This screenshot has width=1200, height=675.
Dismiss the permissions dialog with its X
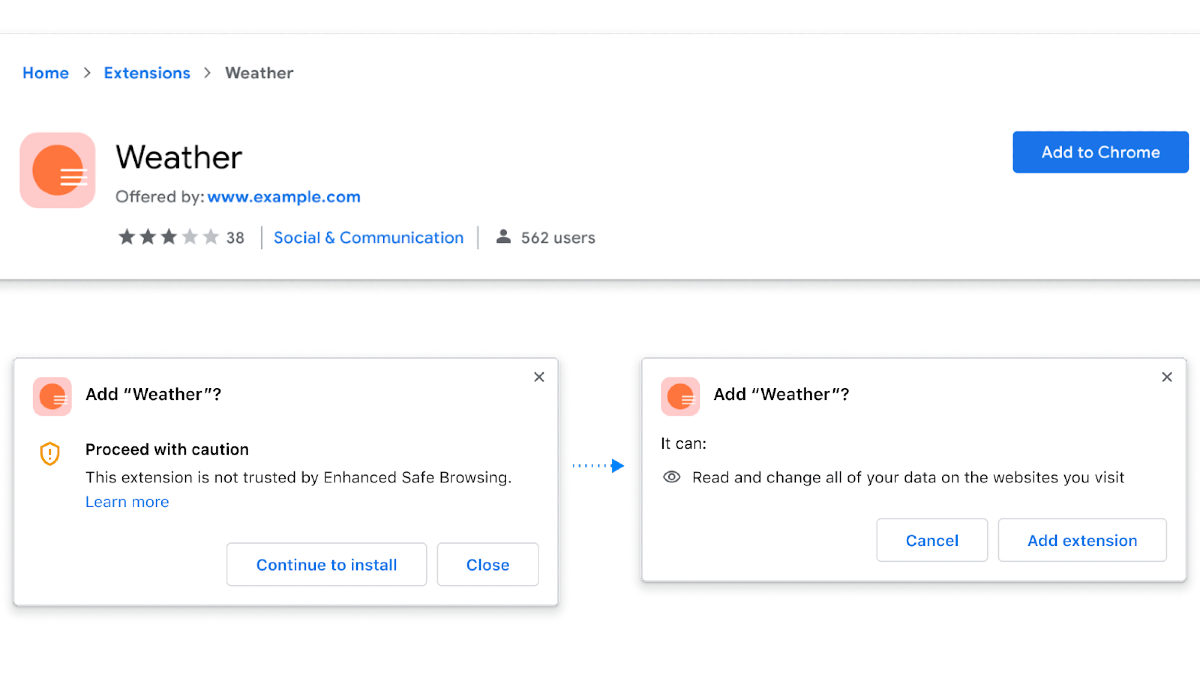[x=1167, y=377]
